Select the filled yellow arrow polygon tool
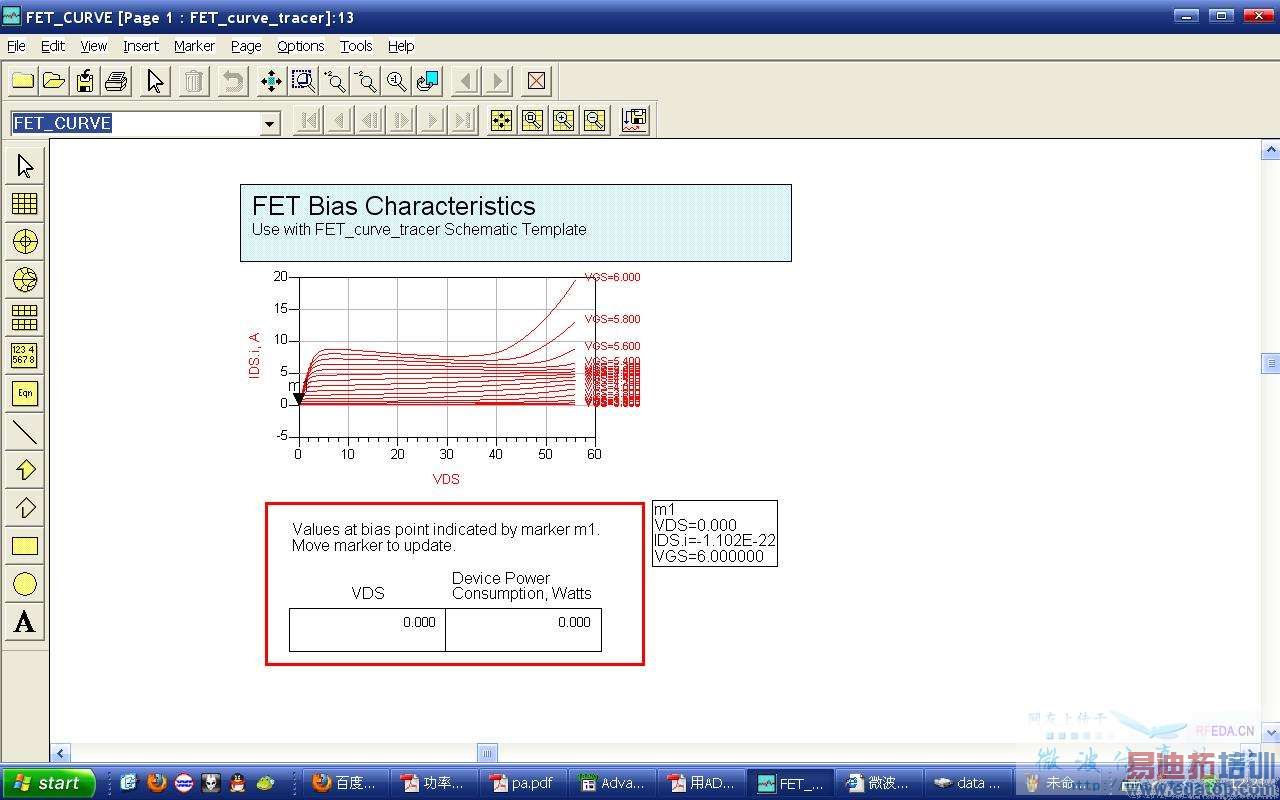This screenshot has height=800, width=1280. tap(25, 470)
